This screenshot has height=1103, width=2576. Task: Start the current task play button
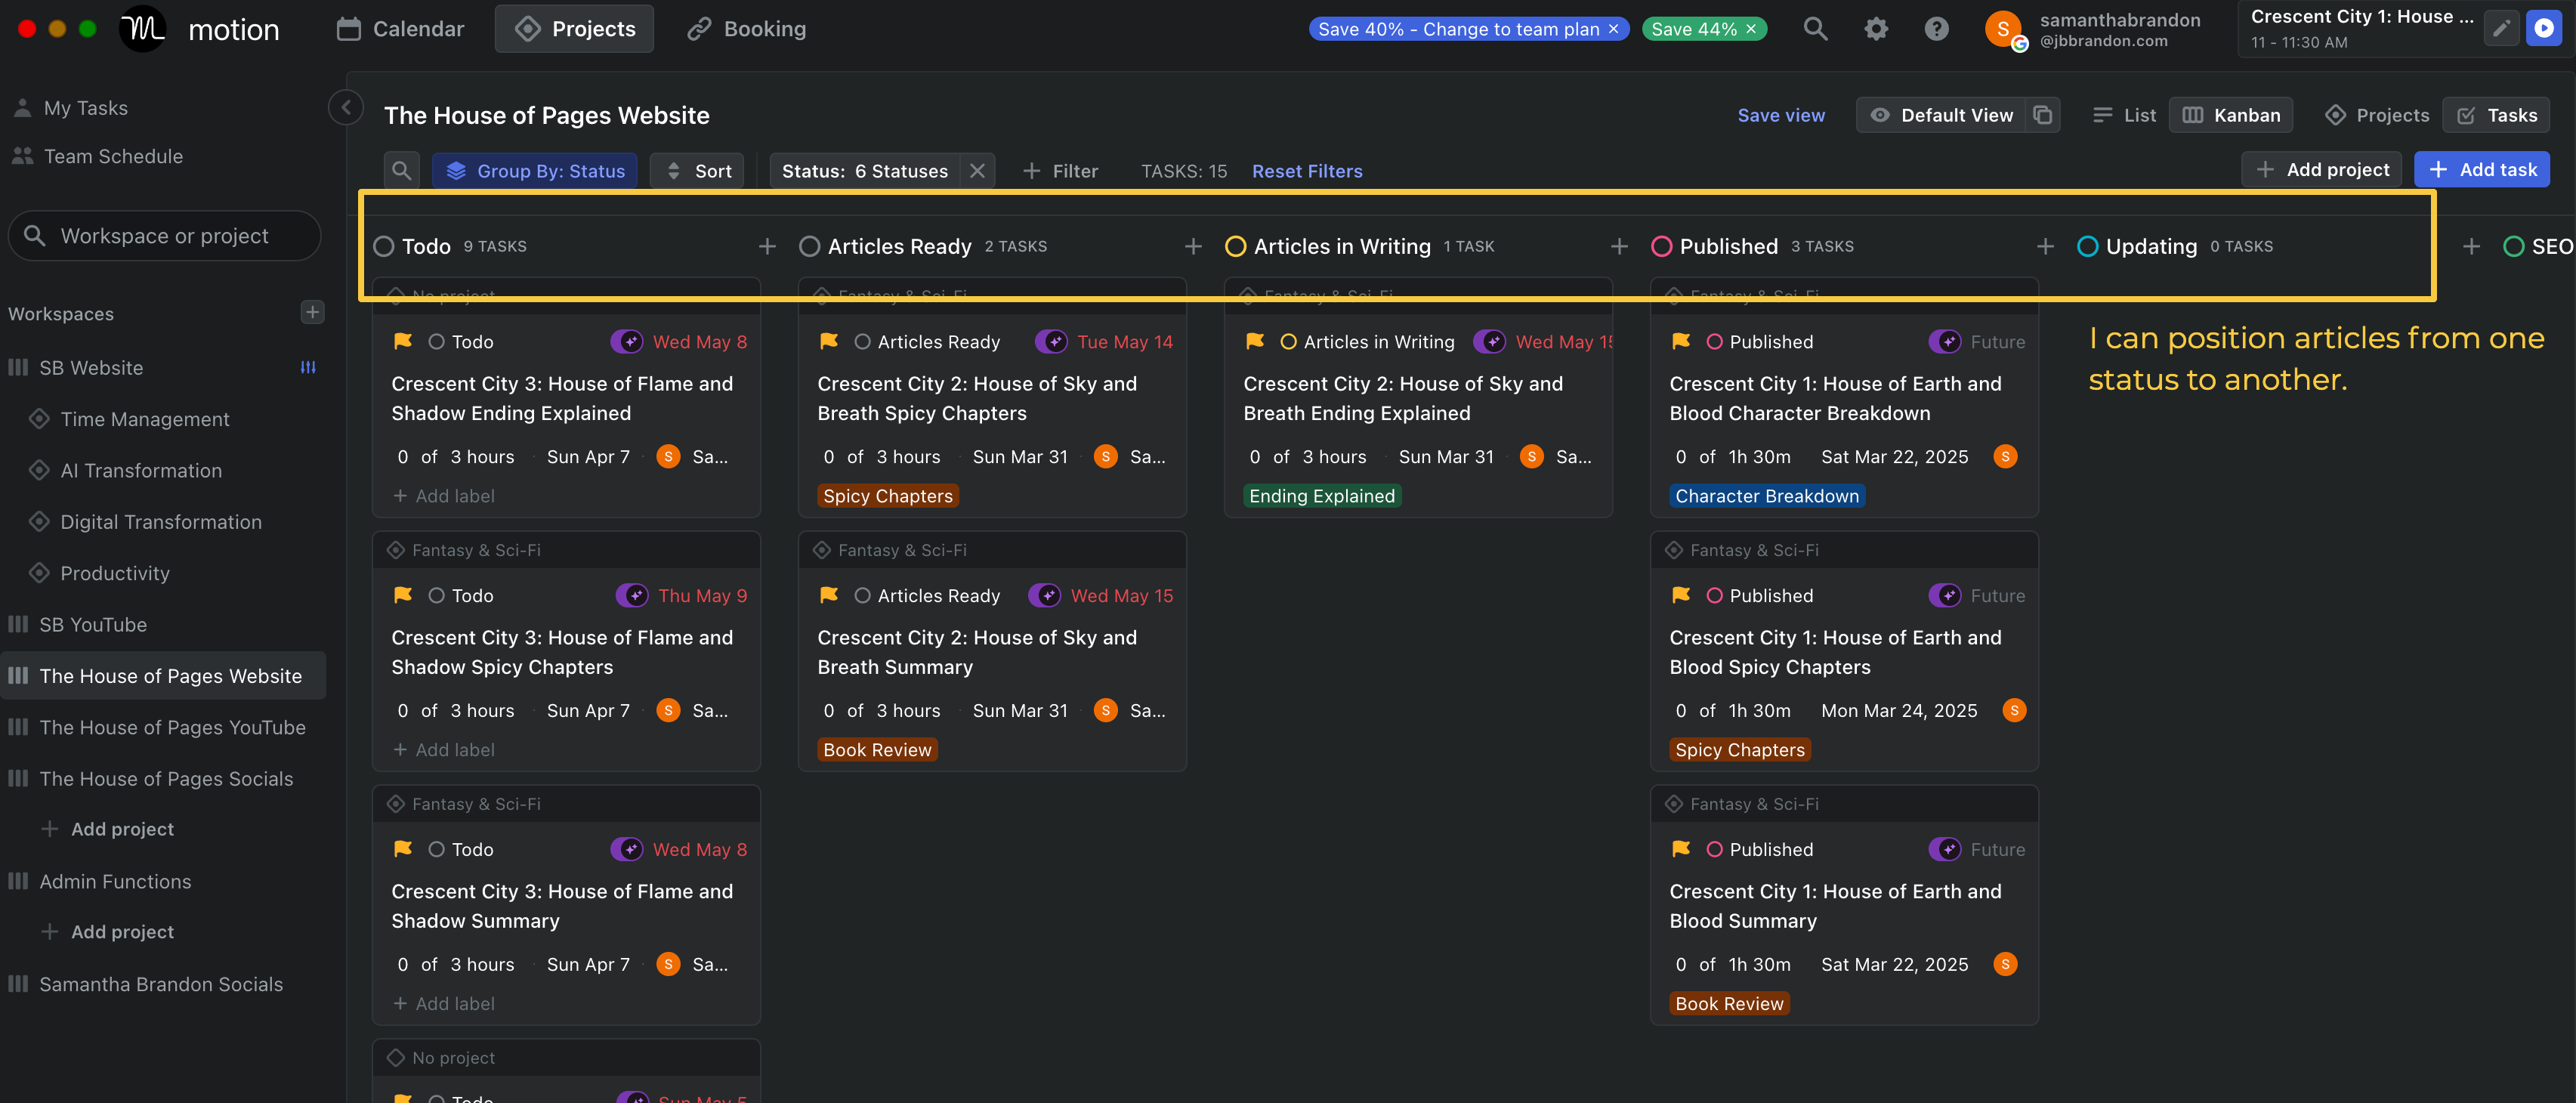(2544, 28)
